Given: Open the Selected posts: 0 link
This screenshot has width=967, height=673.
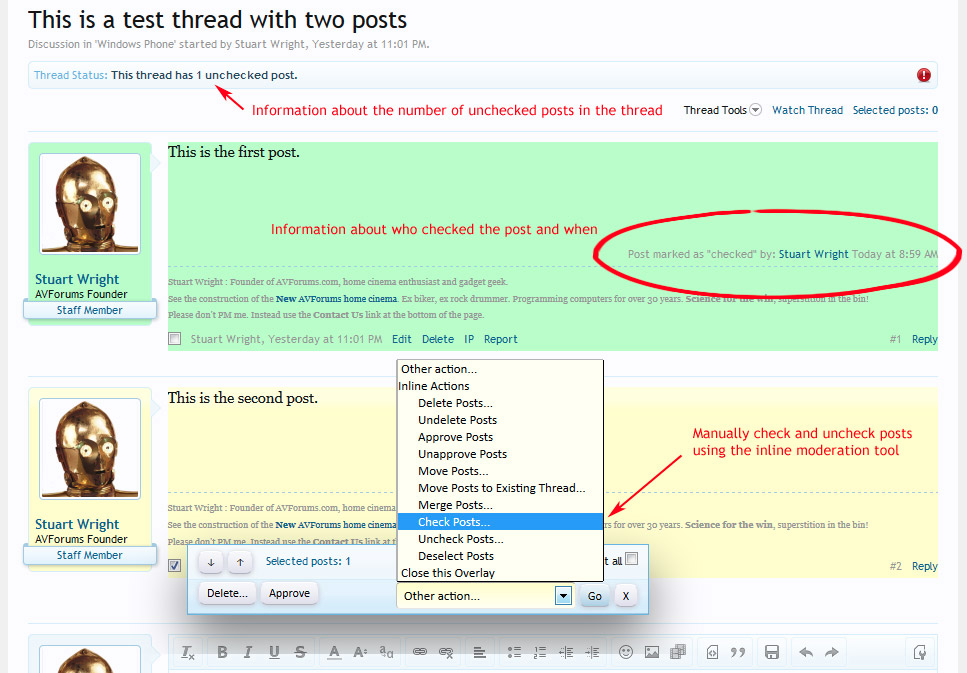Looking at the screenshot, I should [x=895, y=110].
